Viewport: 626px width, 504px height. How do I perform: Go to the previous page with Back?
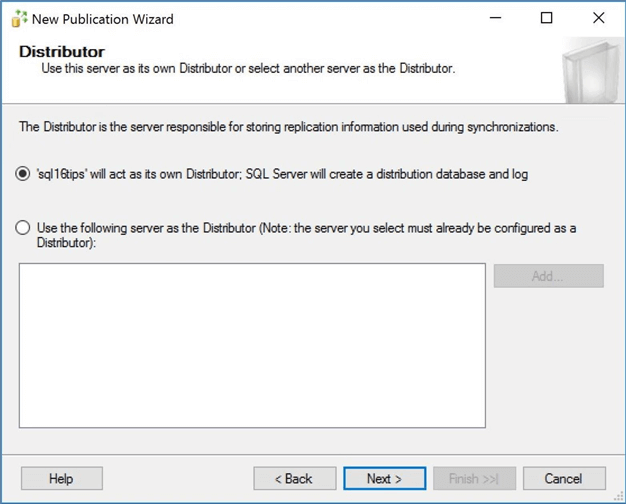click(294, 478)
